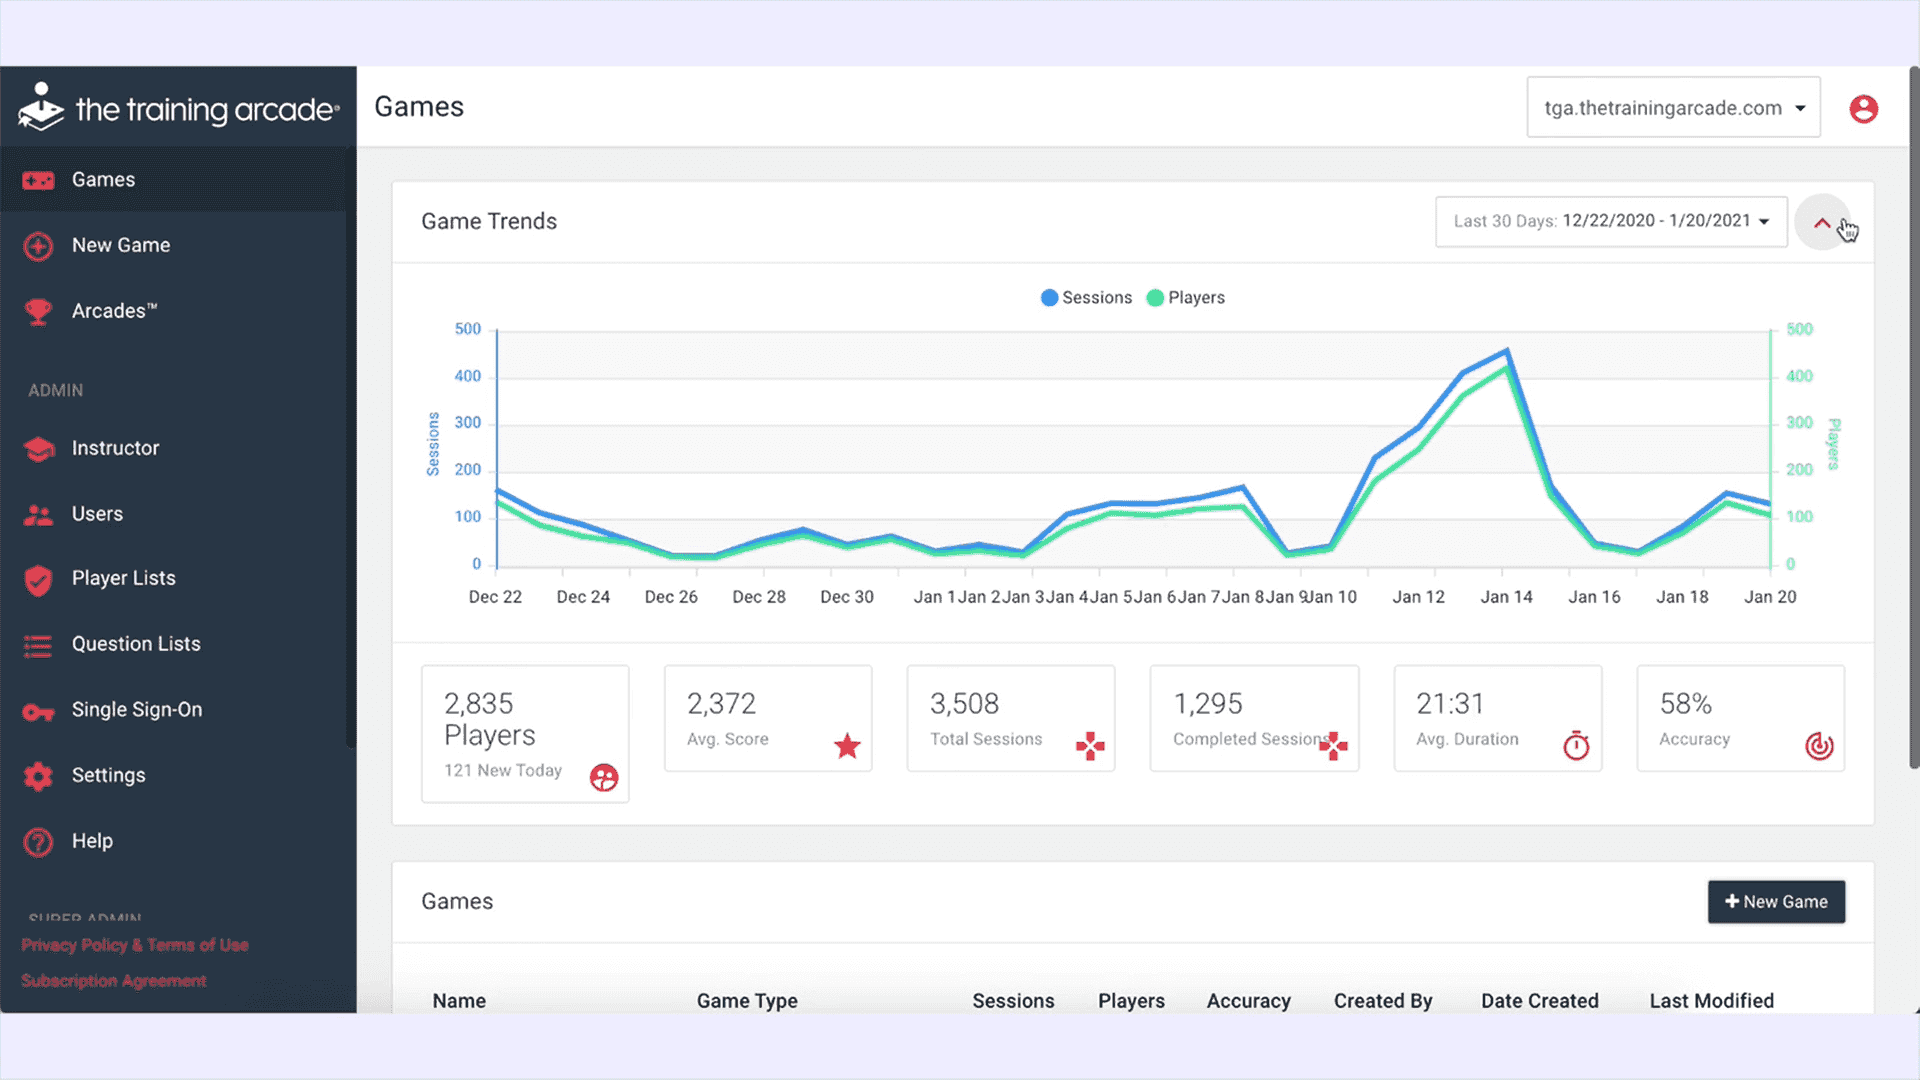Click the Help question mark icon

click(38, 842)
